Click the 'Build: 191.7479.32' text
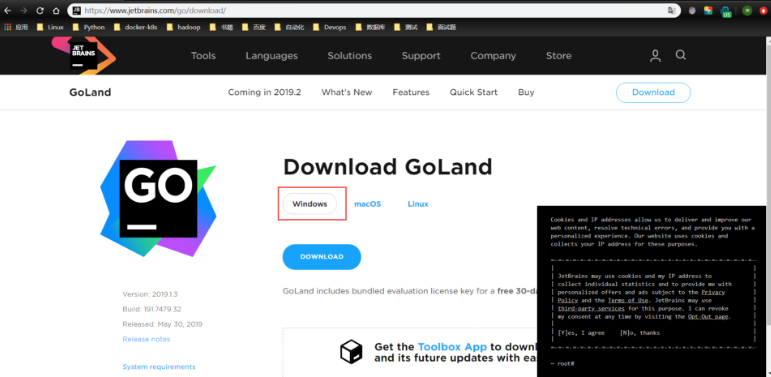Viewport: 771px width, 377px height. click(x=152, y=309)
